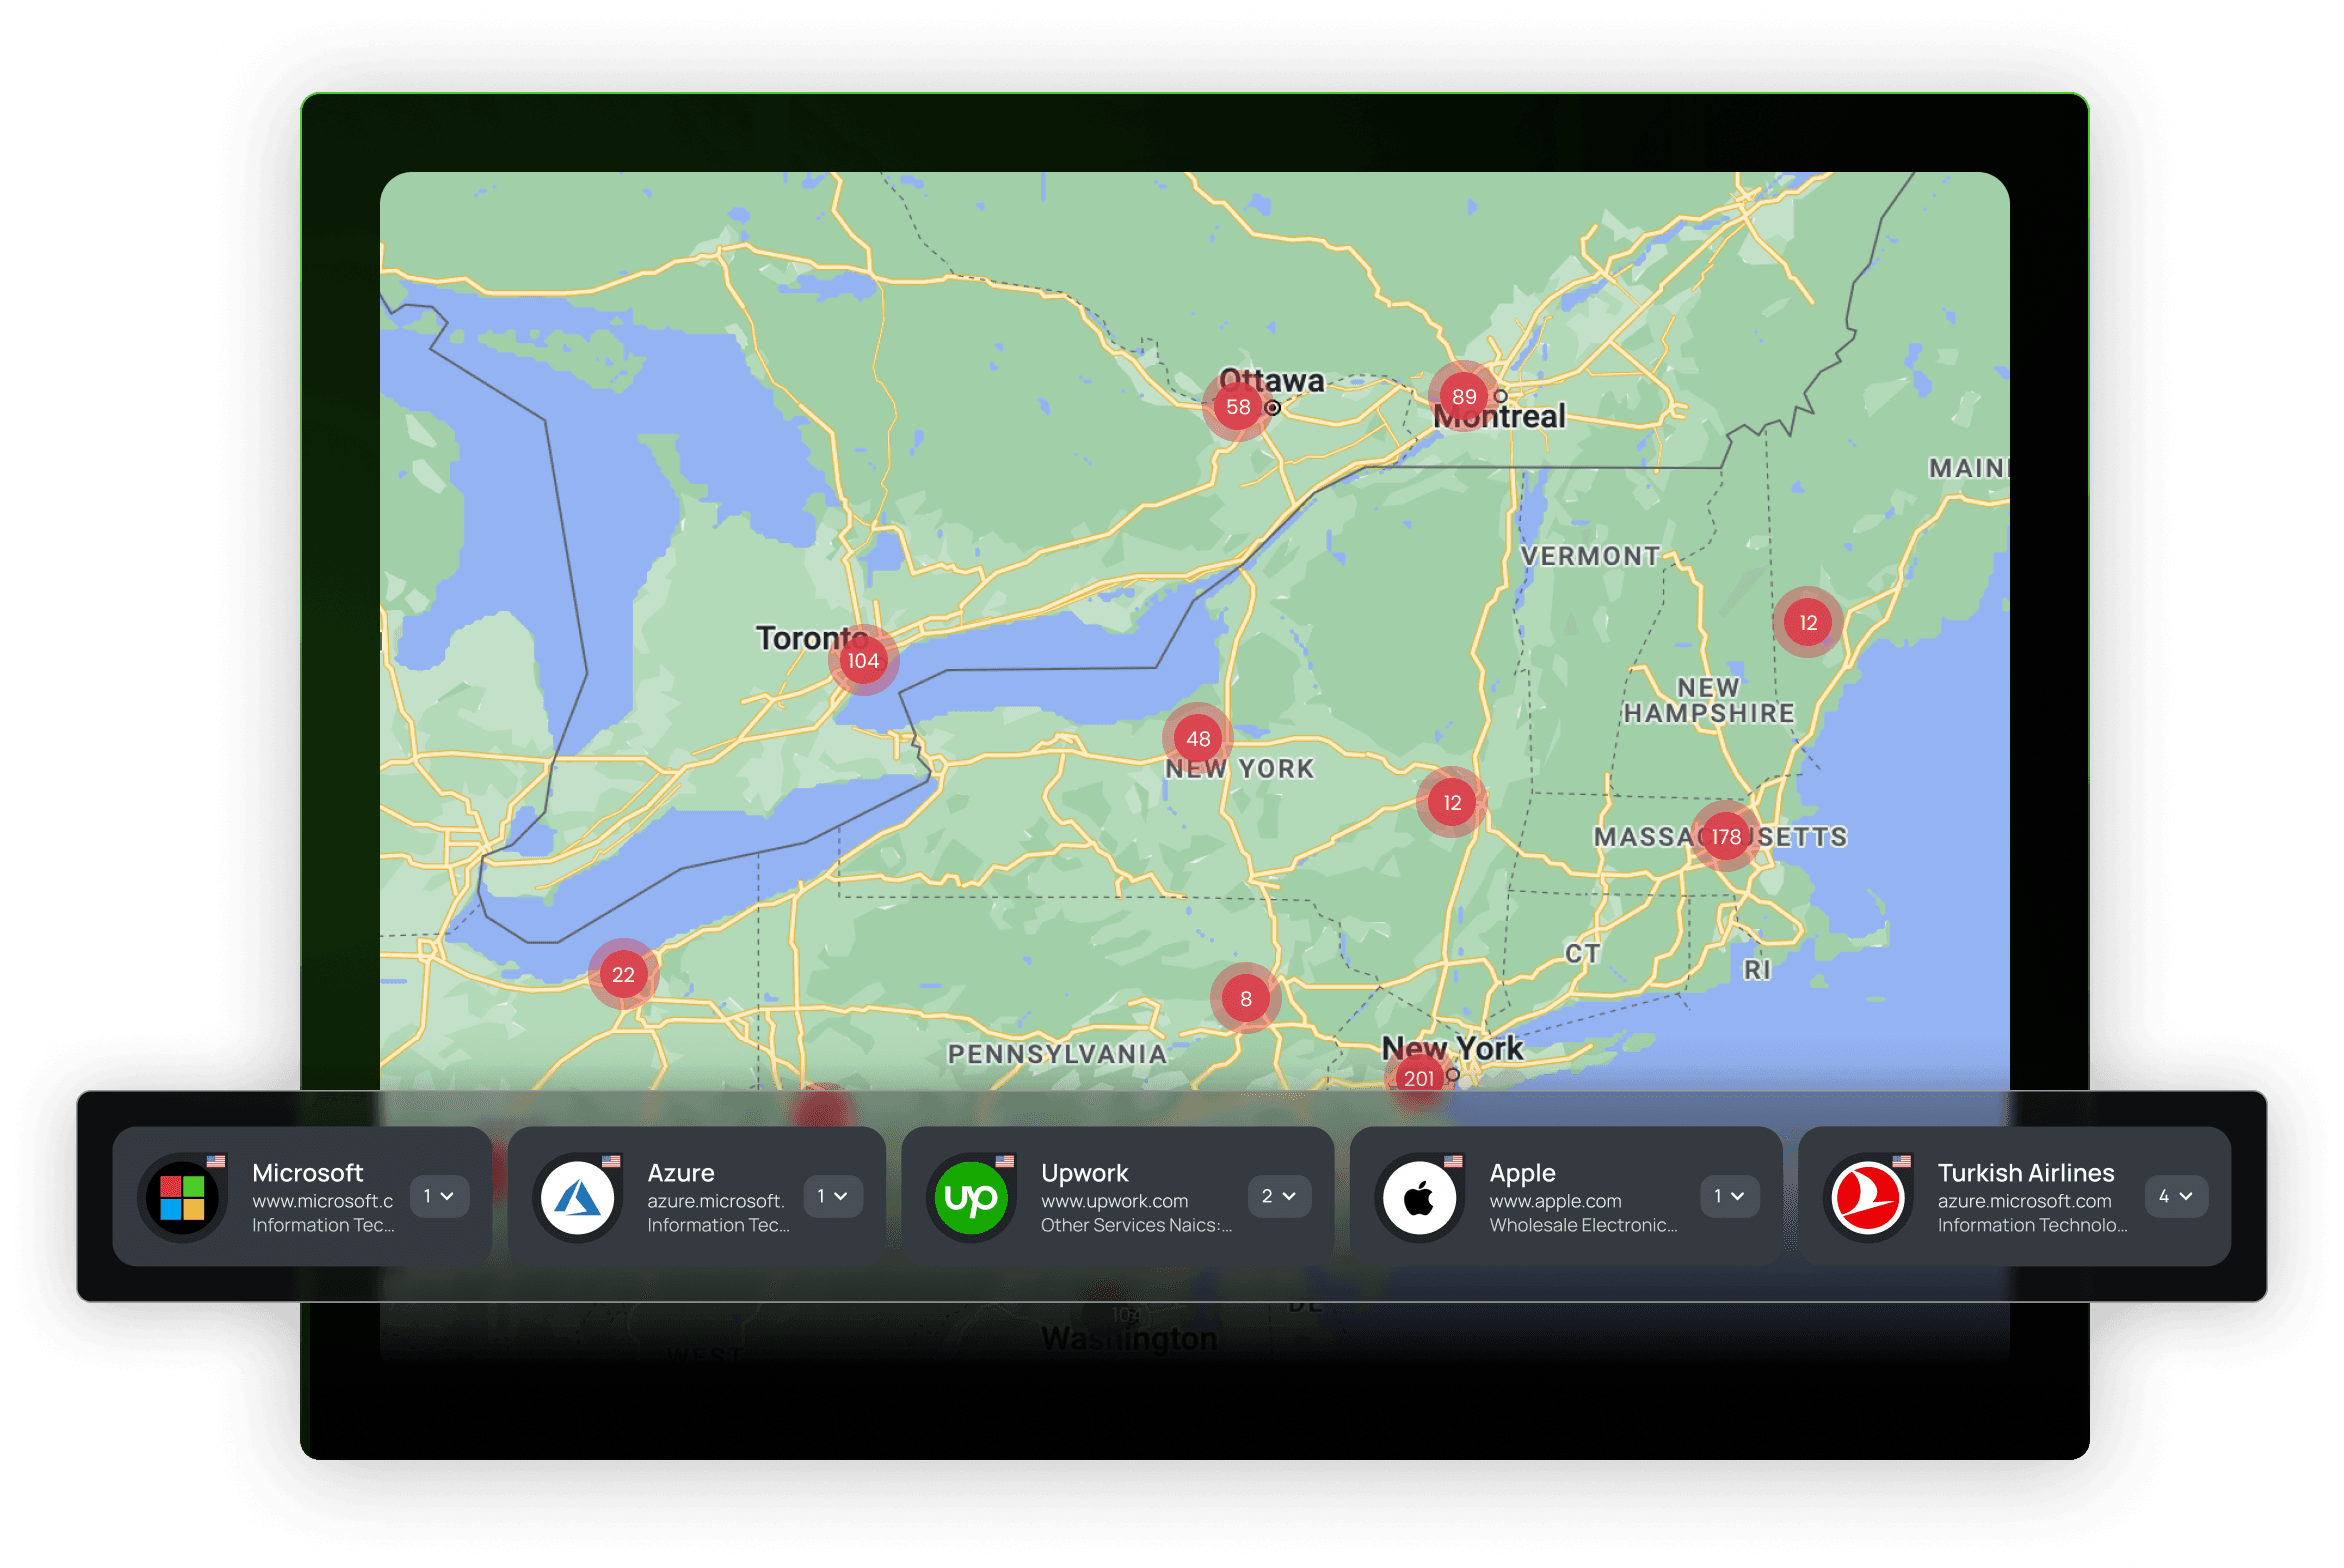Open the www.apple.com link

[x=1555, y=1201]
